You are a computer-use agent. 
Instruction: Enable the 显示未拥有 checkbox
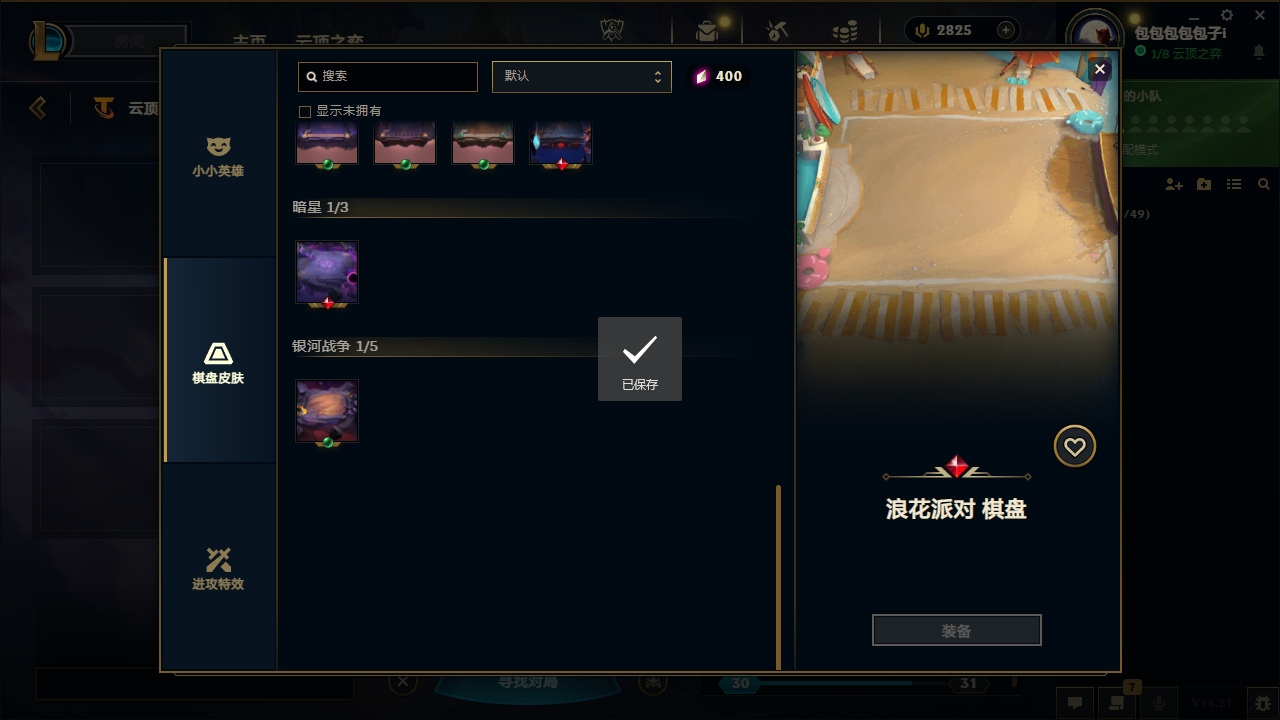coord(305,111)
